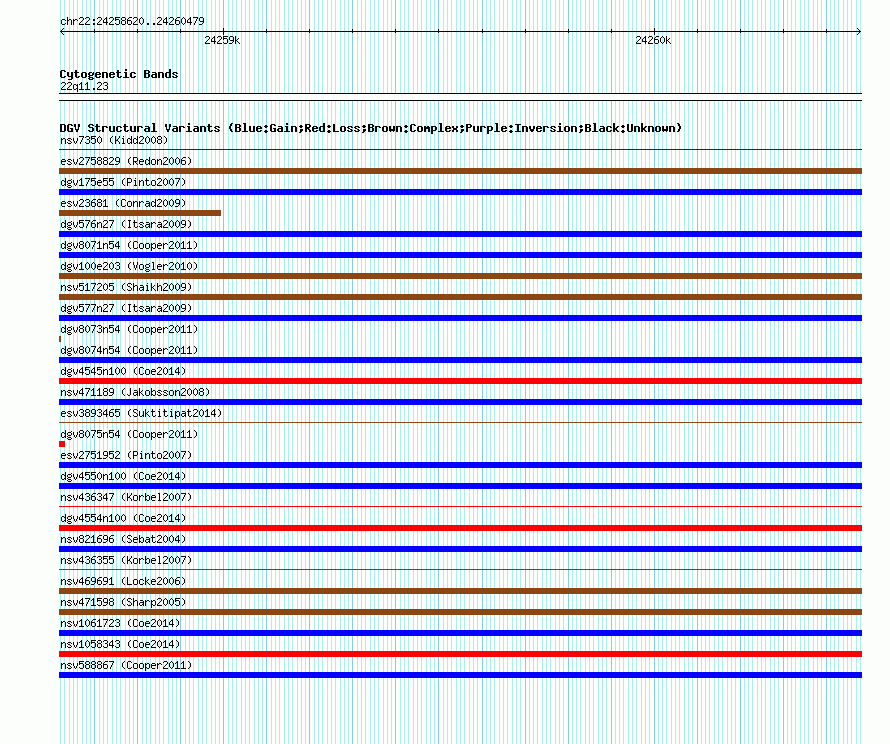Click the left arrow of the chromosome ruler
The width and height of the screenshot is (890, 744).
[x=62, y=32]
